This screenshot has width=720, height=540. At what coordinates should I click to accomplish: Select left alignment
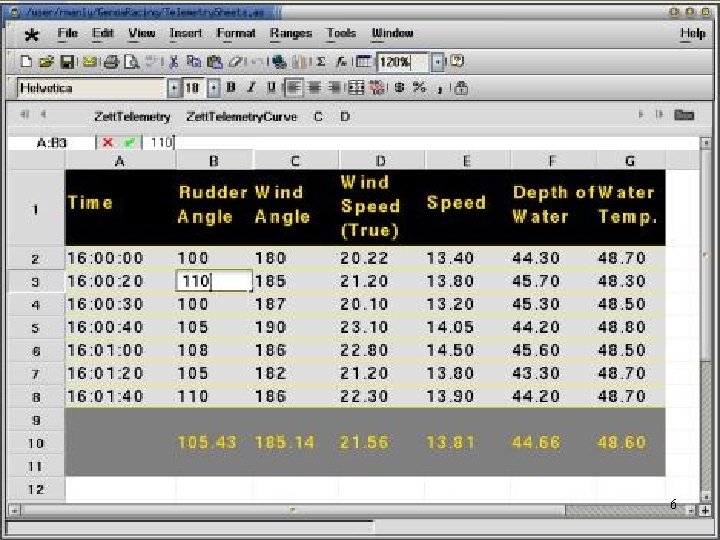(x=294, y=87)
